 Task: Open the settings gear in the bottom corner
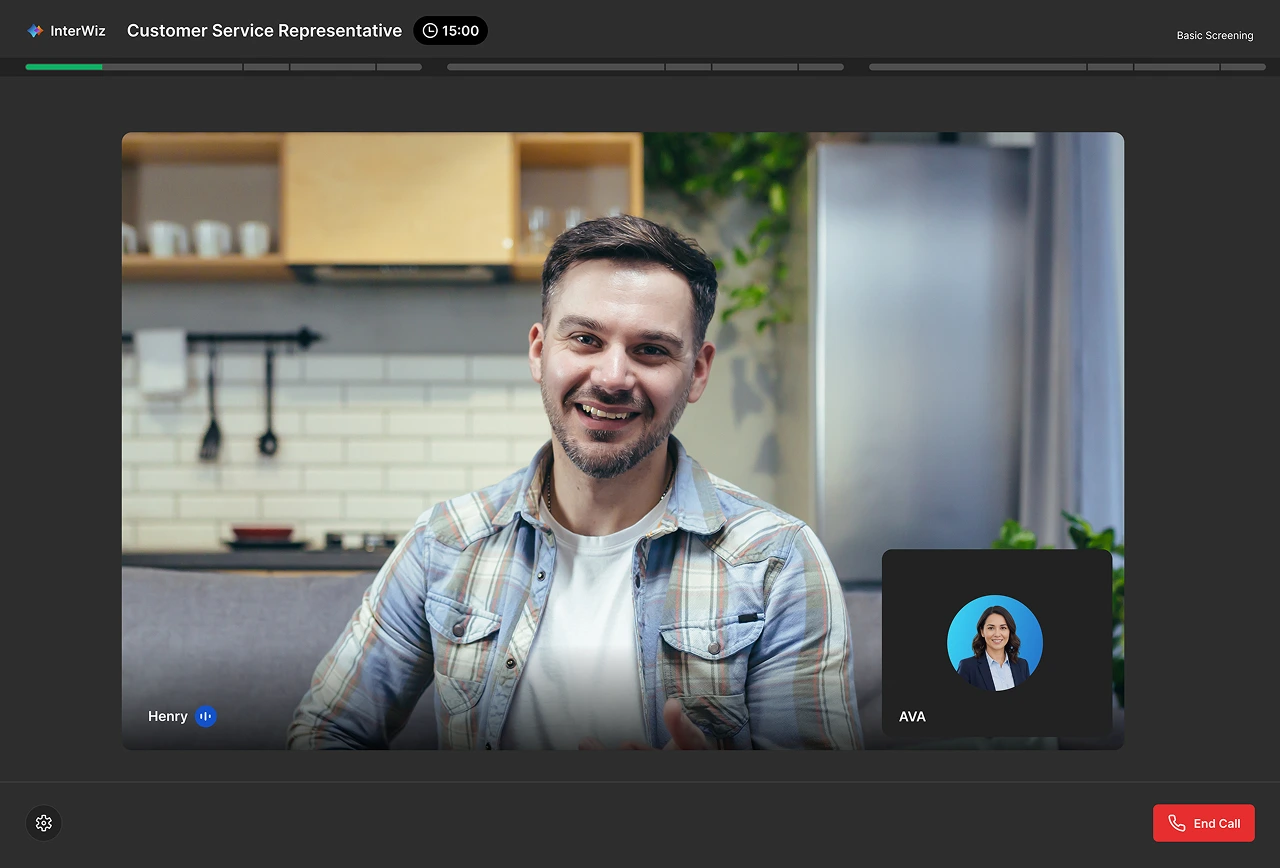pos(43,823)
